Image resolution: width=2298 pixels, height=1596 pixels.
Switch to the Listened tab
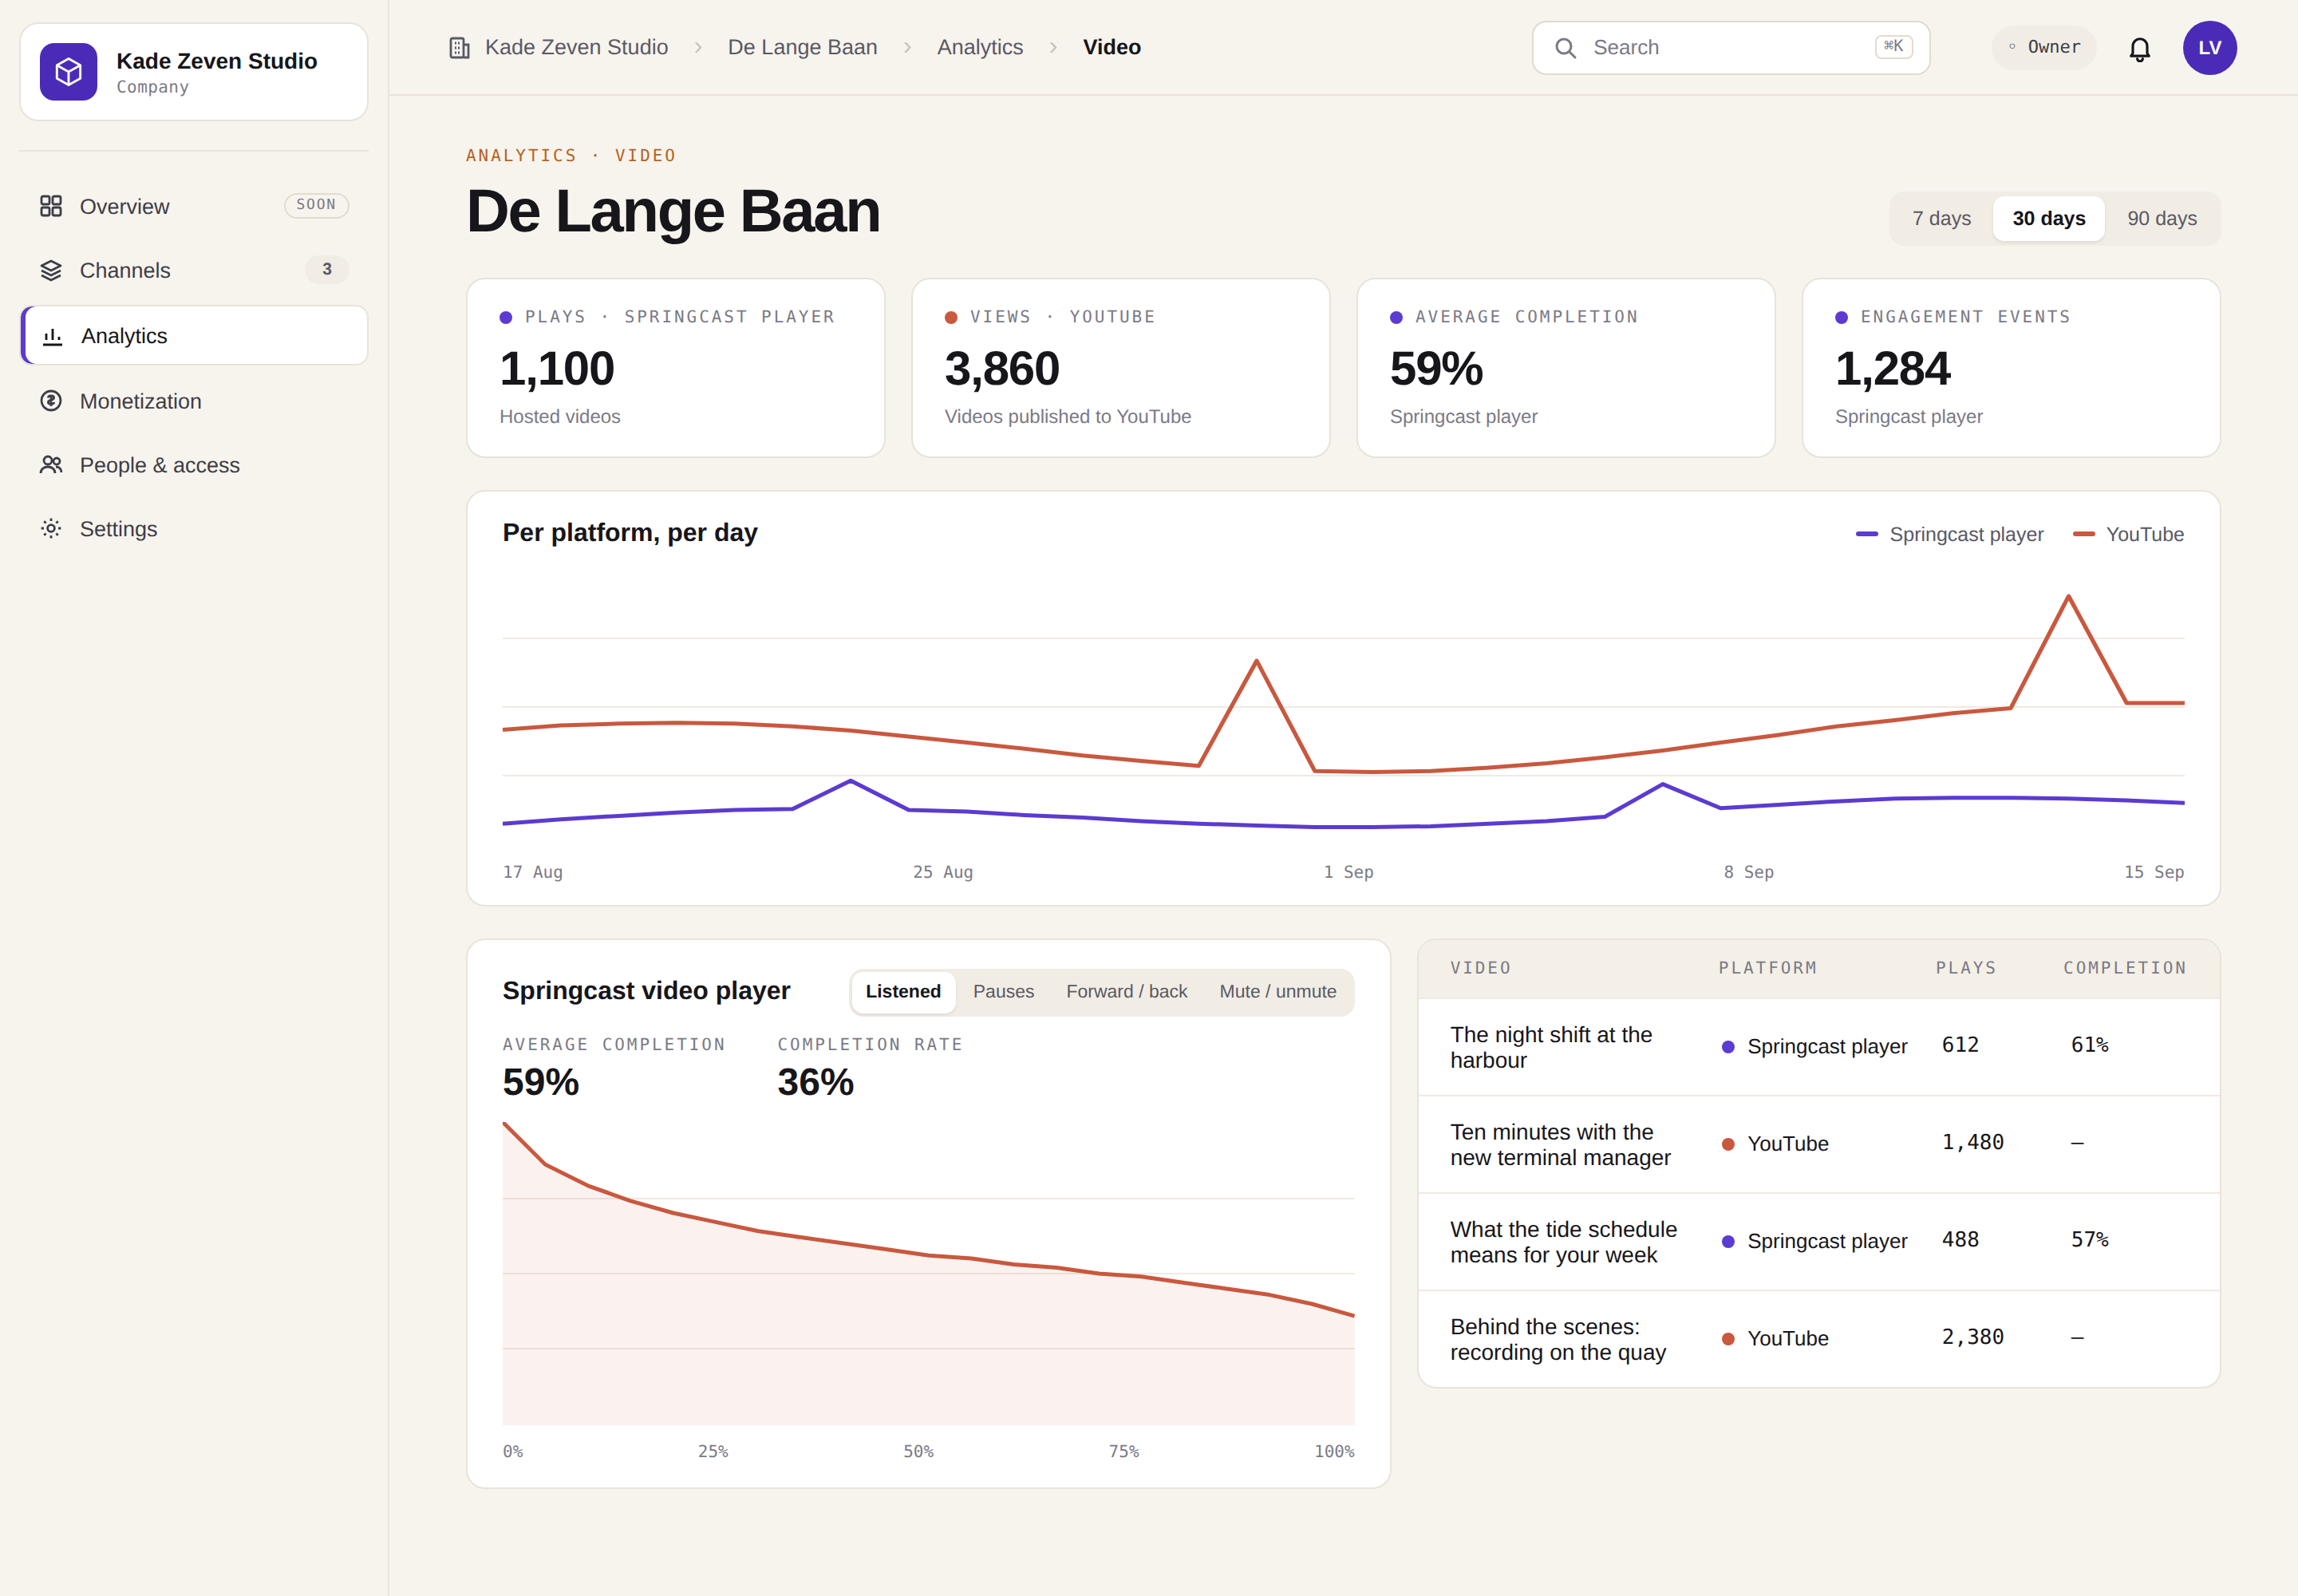(903, 991)
